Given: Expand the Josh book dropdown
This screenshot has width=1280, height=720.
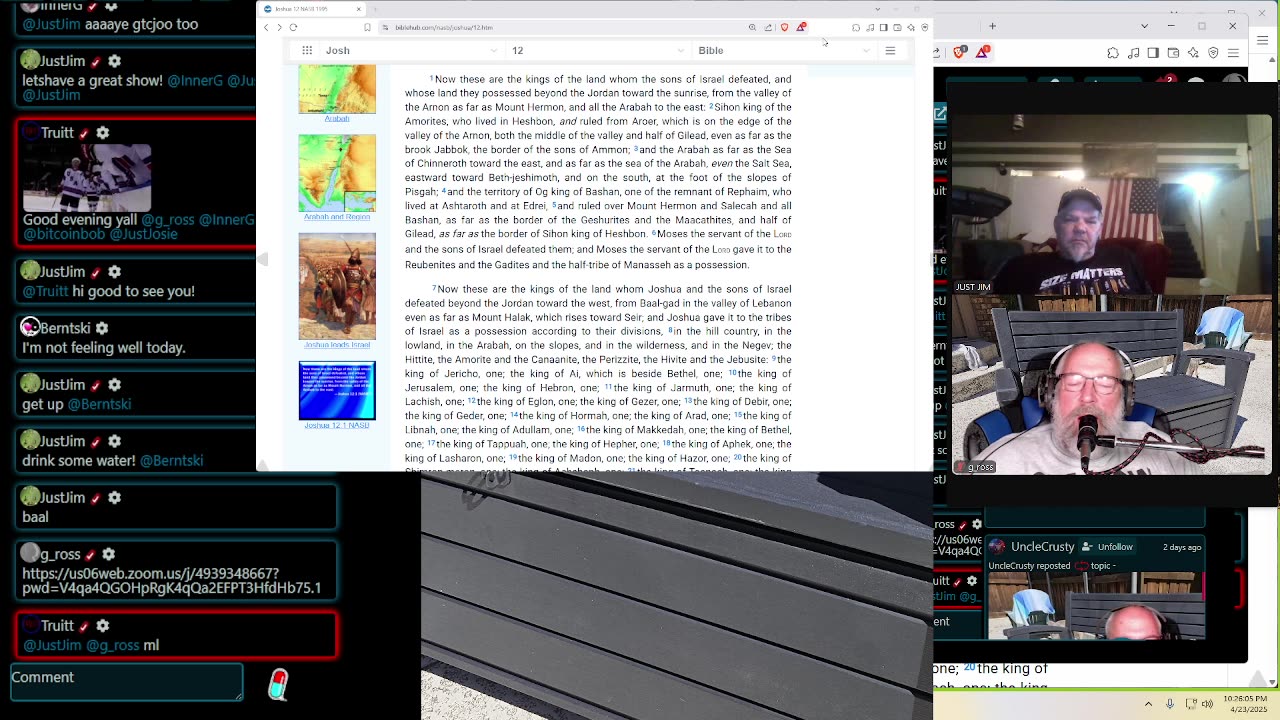Looking at the screenshot, I should tap(411, 51).
